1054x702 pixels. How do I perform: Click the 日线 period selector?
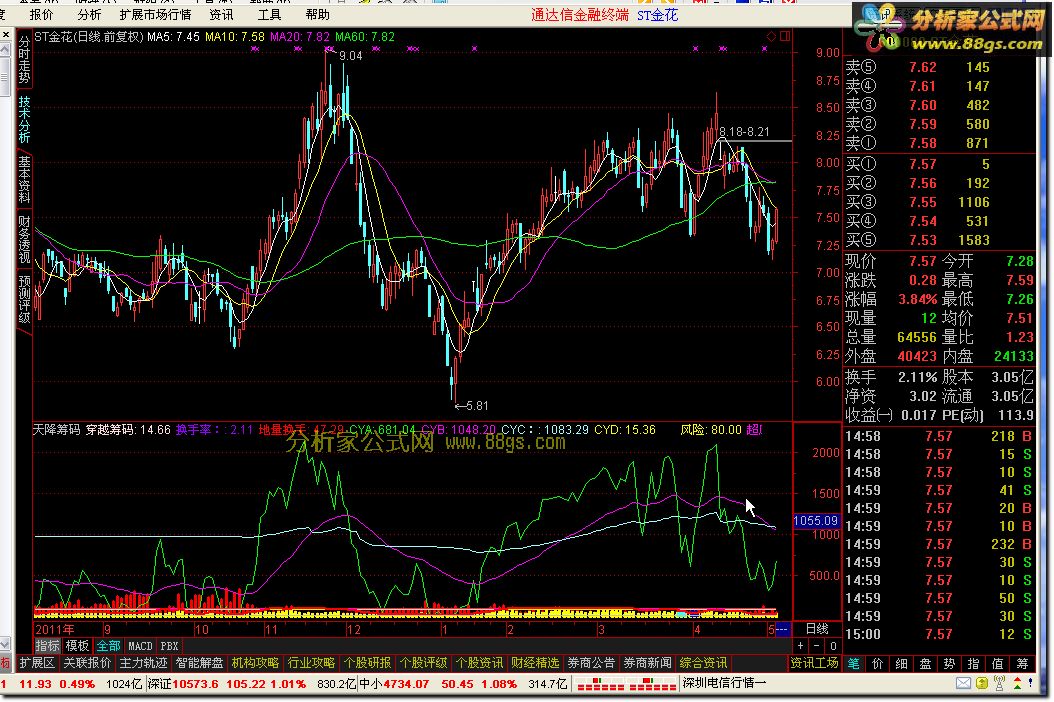point(817,629)
